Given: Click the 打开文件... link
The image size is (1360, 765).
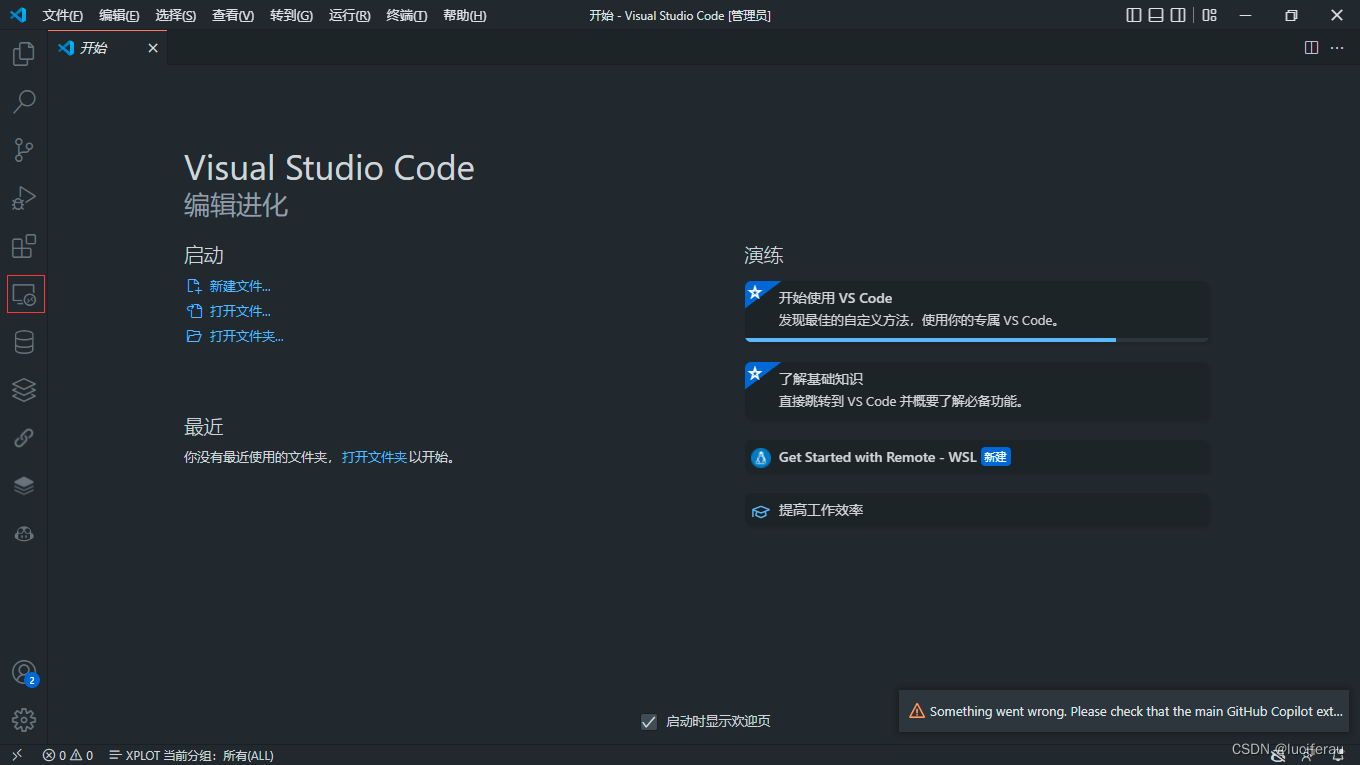Looking at the screenshot, I should [240, 311].
